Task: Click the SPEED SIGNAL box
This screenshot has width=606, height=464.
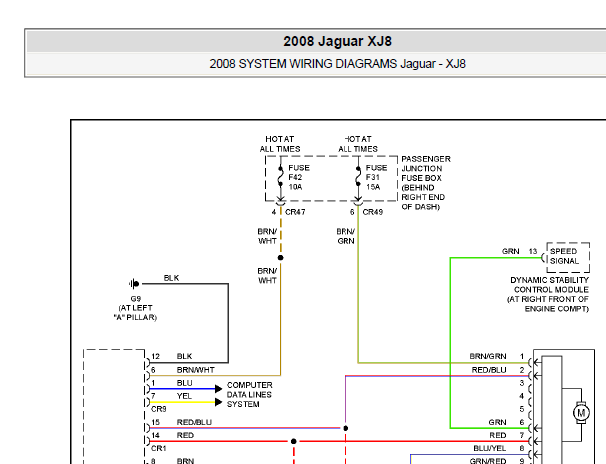Action: 568,257
